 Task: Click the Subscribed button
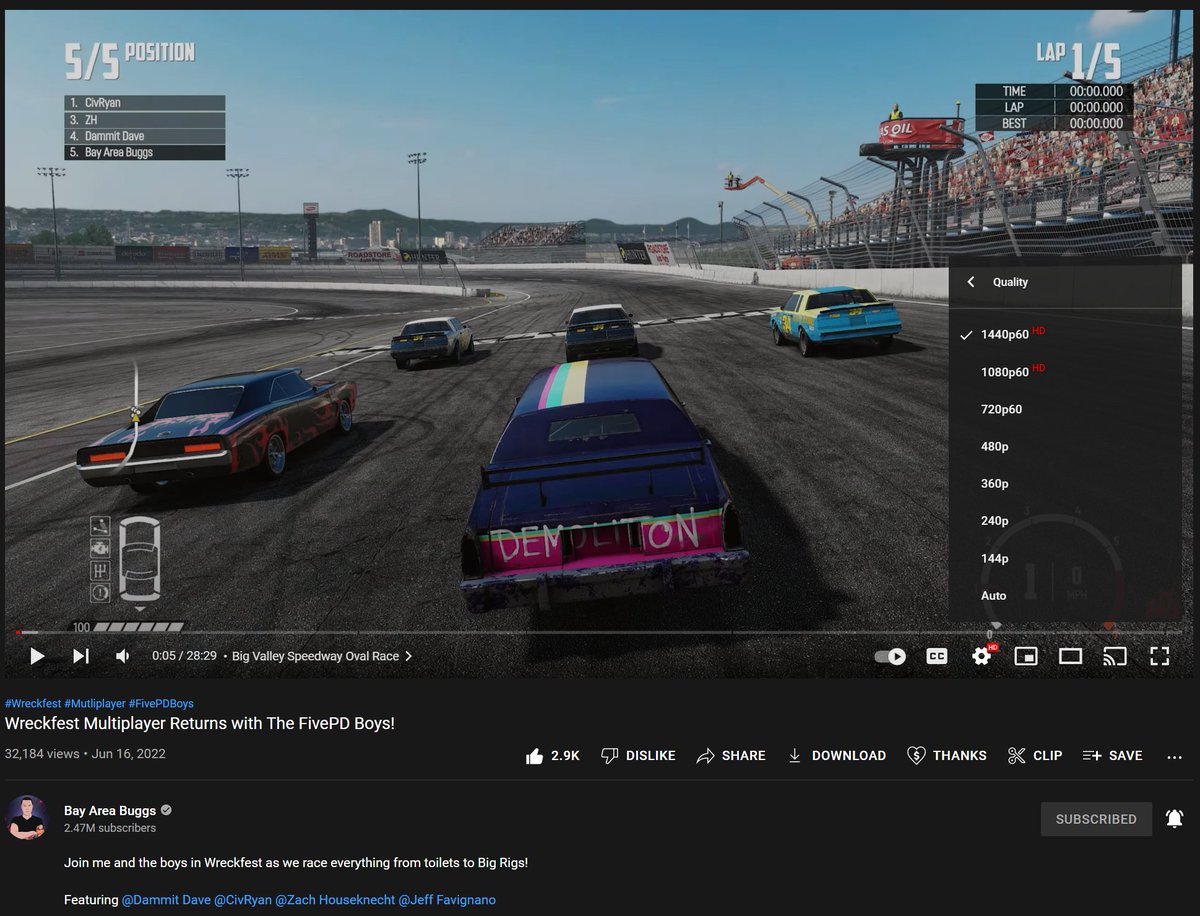pos(1096,819)
